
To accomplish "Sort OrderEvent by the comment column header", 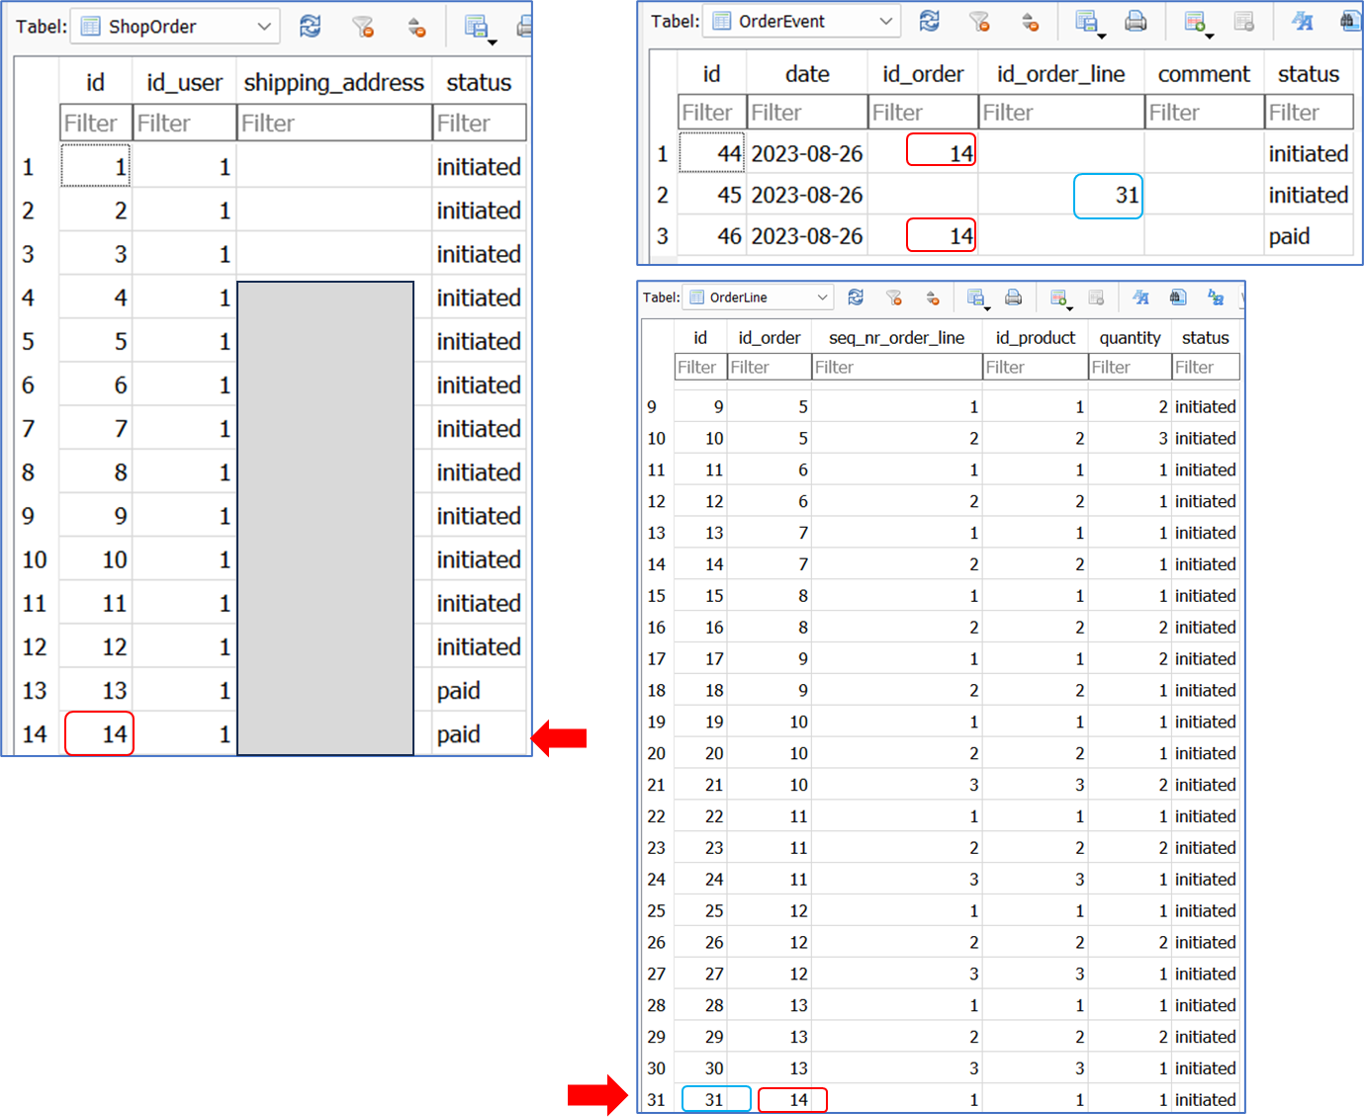I will tap(1204, 74).
